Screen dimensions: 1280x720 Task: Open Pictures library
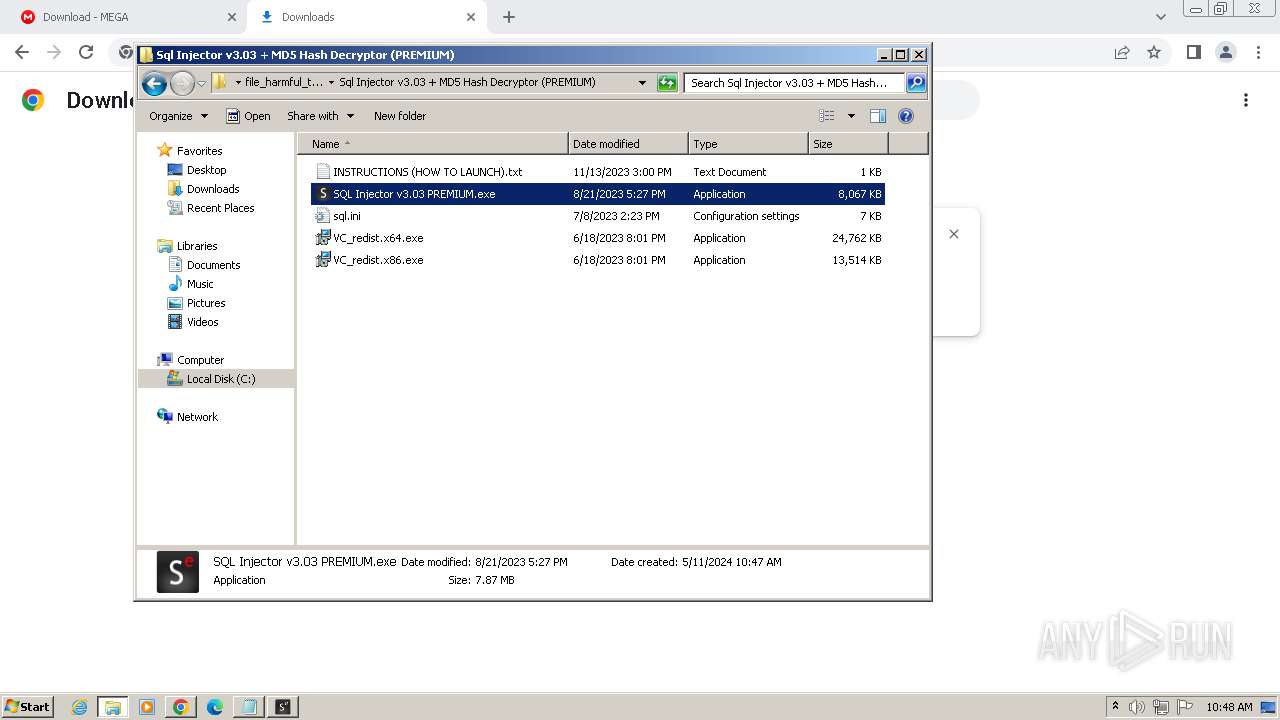click(206, 303)
